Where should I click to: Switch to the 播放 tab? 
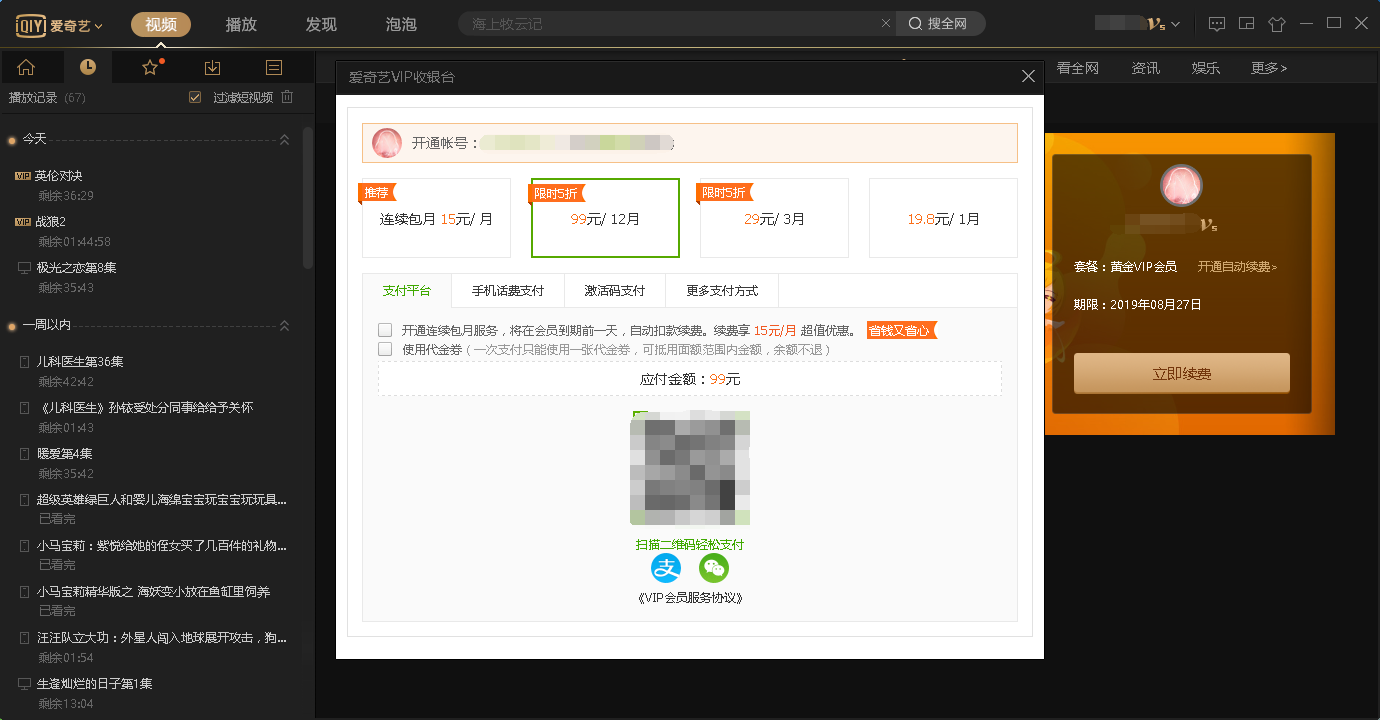tap(241, 24)
